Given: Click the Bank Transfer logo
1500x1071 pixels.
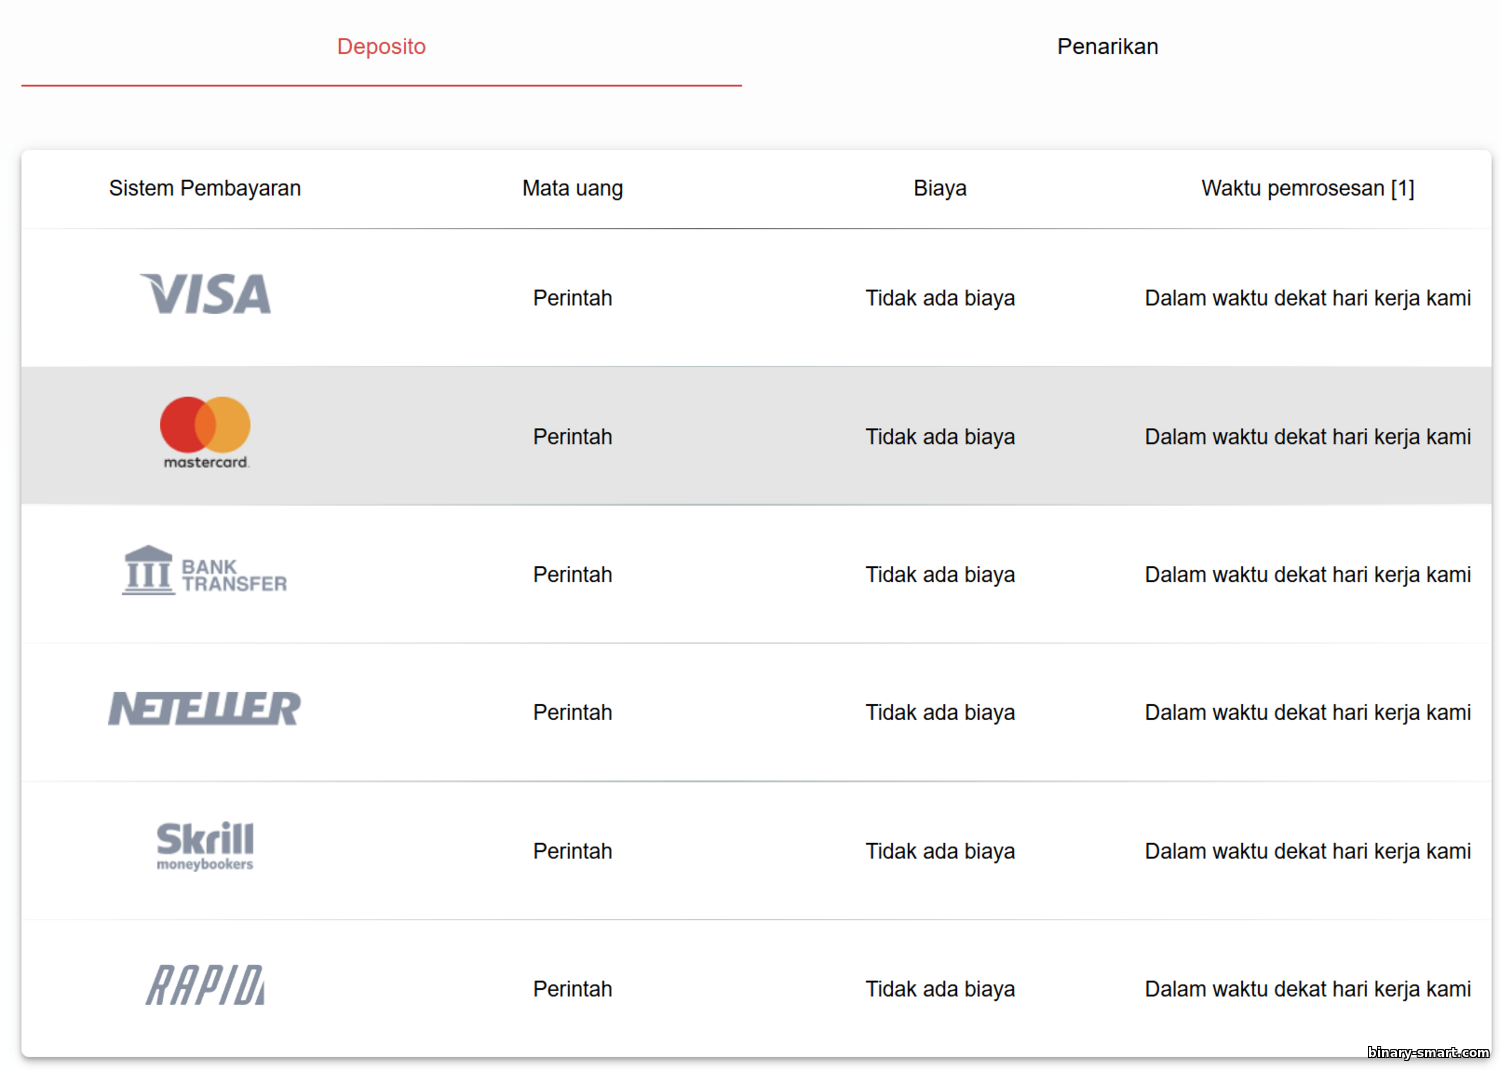Looking at the screenshot, I should pyautogui.click(x=205, y=571).
